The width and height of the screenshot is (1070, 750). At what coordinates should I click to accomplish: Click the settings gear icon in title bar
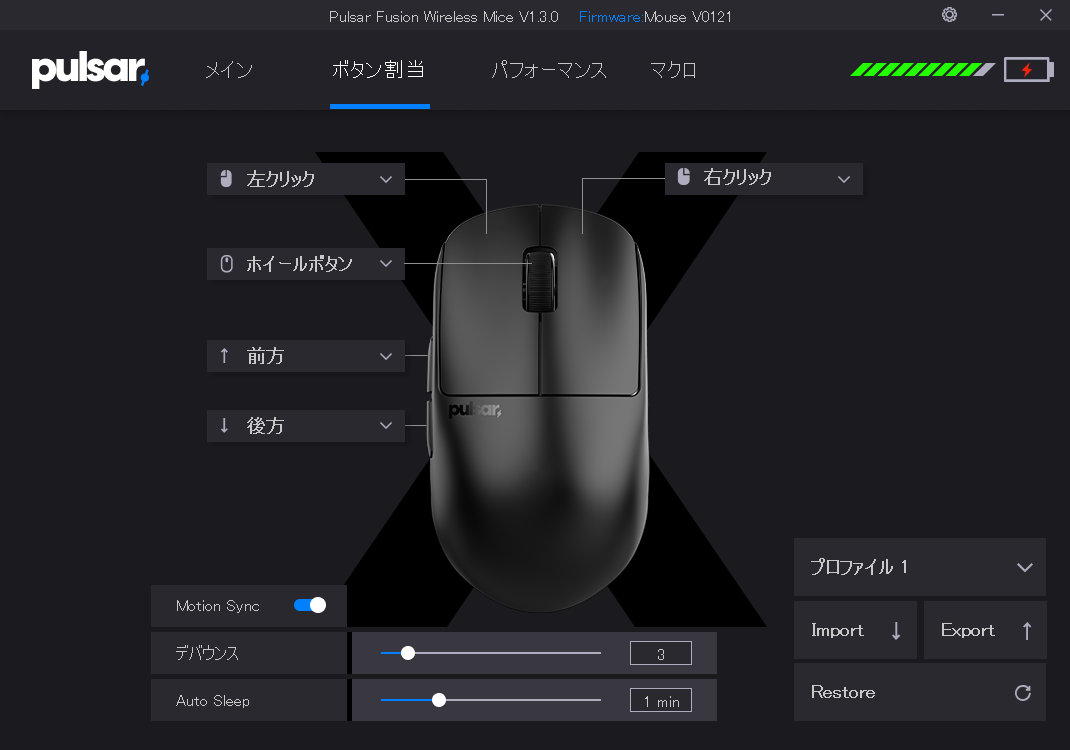click(949, 15)
